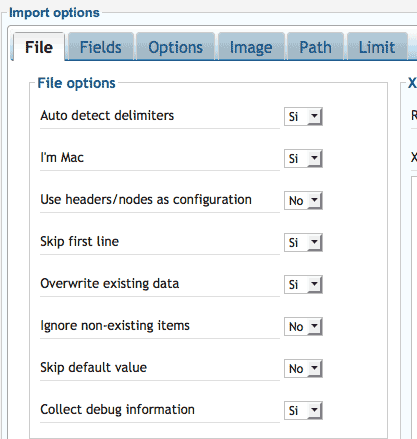Open the Options tab

tap(175, 47)
